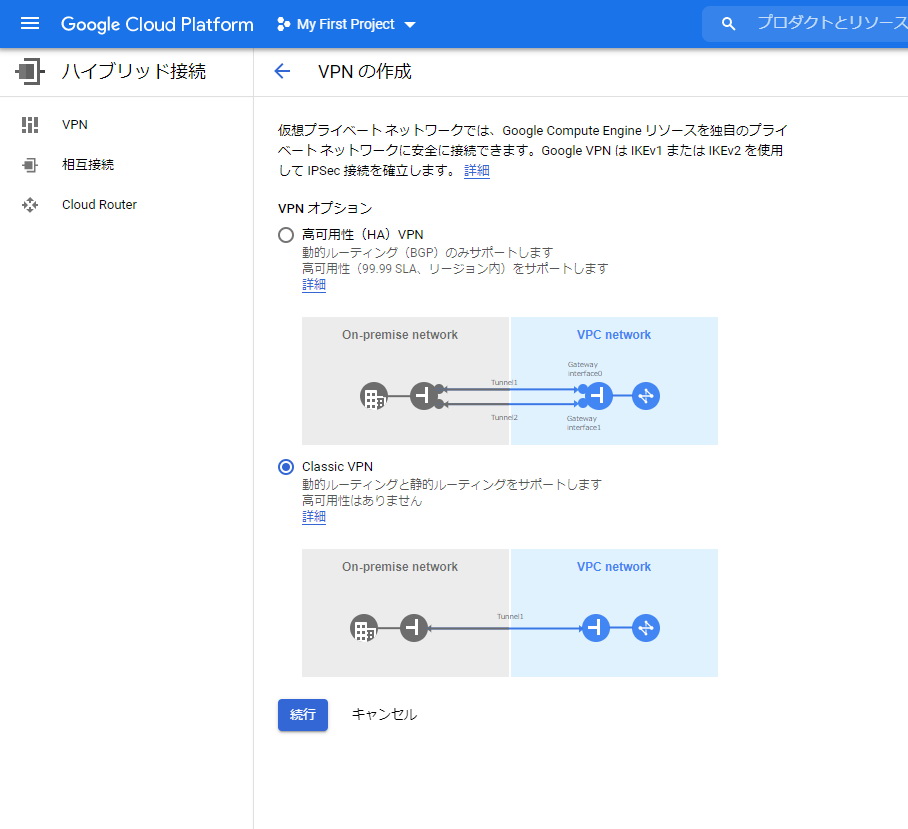The image size is (908, 829).
Task: Click the Classic diagram VPC gateway icon
Action: coord(596,628)
